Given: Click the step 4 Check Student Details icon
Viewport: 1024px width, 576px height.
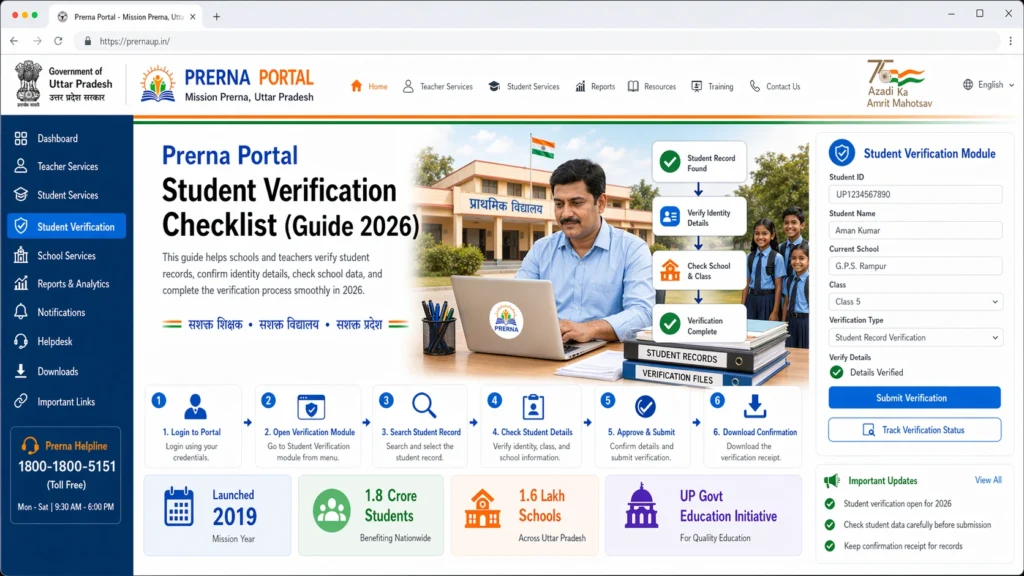Looking at the screenshot, I should coord(533,407).
